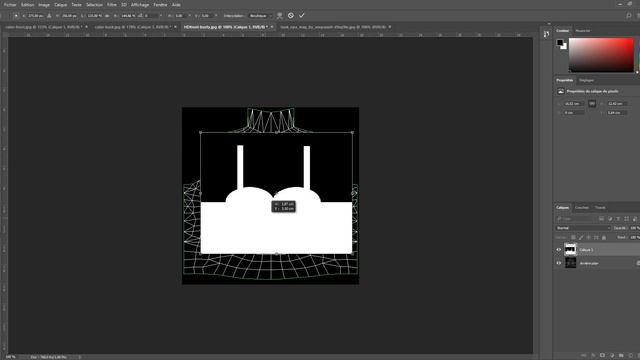Hide the Arrière-plan layer

click(x=559, y=263)
